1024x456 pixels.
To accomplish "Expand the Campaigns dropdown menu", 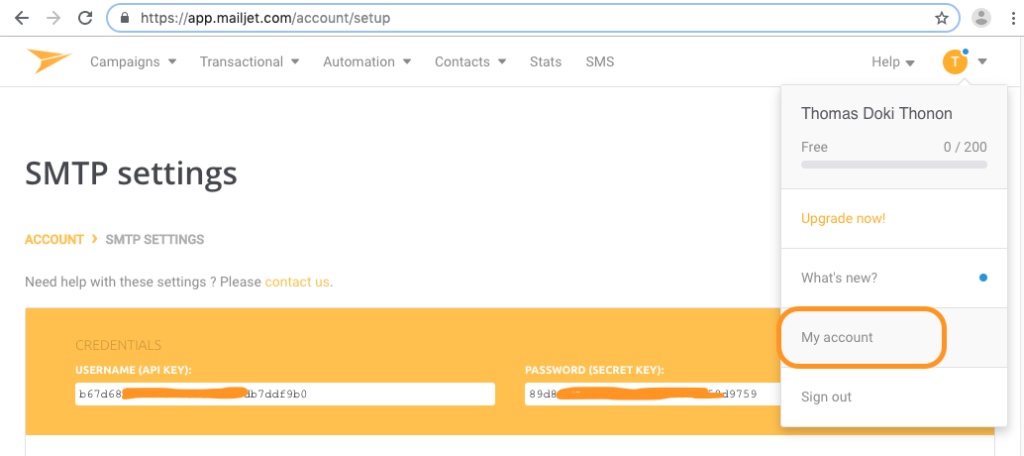I will [x=133, y=62].
